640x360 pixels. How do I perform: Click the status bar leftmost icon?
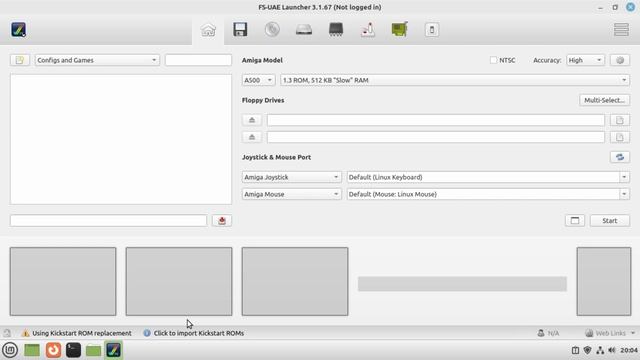click(x=7, y=333)
